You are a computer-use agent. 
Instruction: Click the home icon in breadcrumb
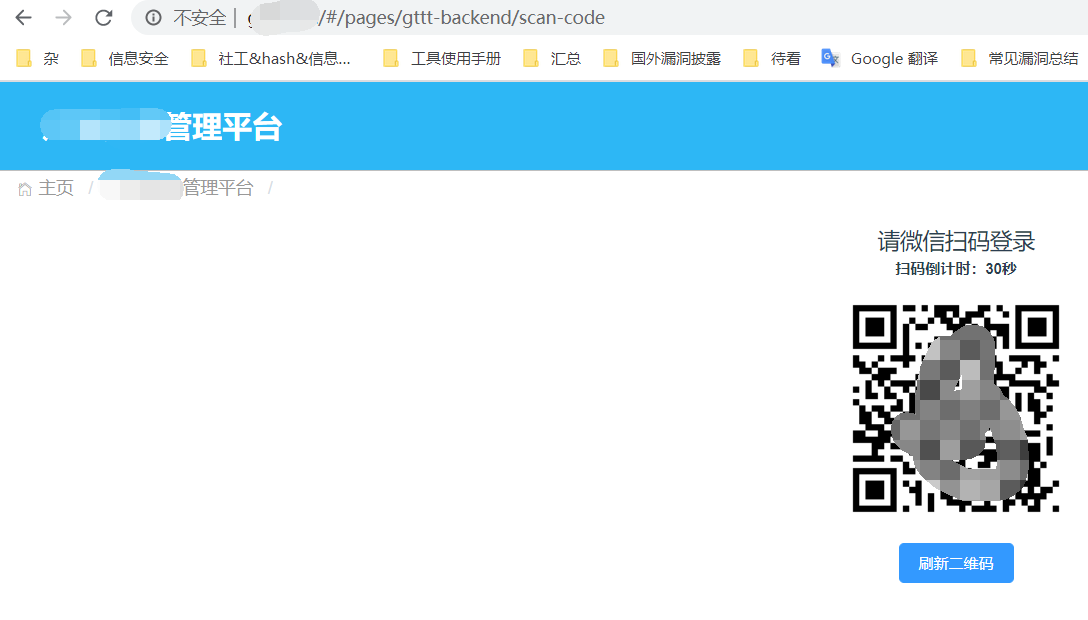pyautogui.click(x=25, y=189)
